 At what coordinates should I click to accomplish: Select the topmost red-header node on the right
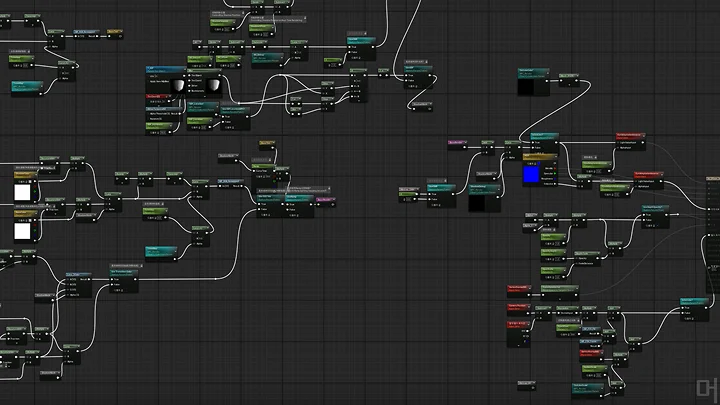pos(628,135)
